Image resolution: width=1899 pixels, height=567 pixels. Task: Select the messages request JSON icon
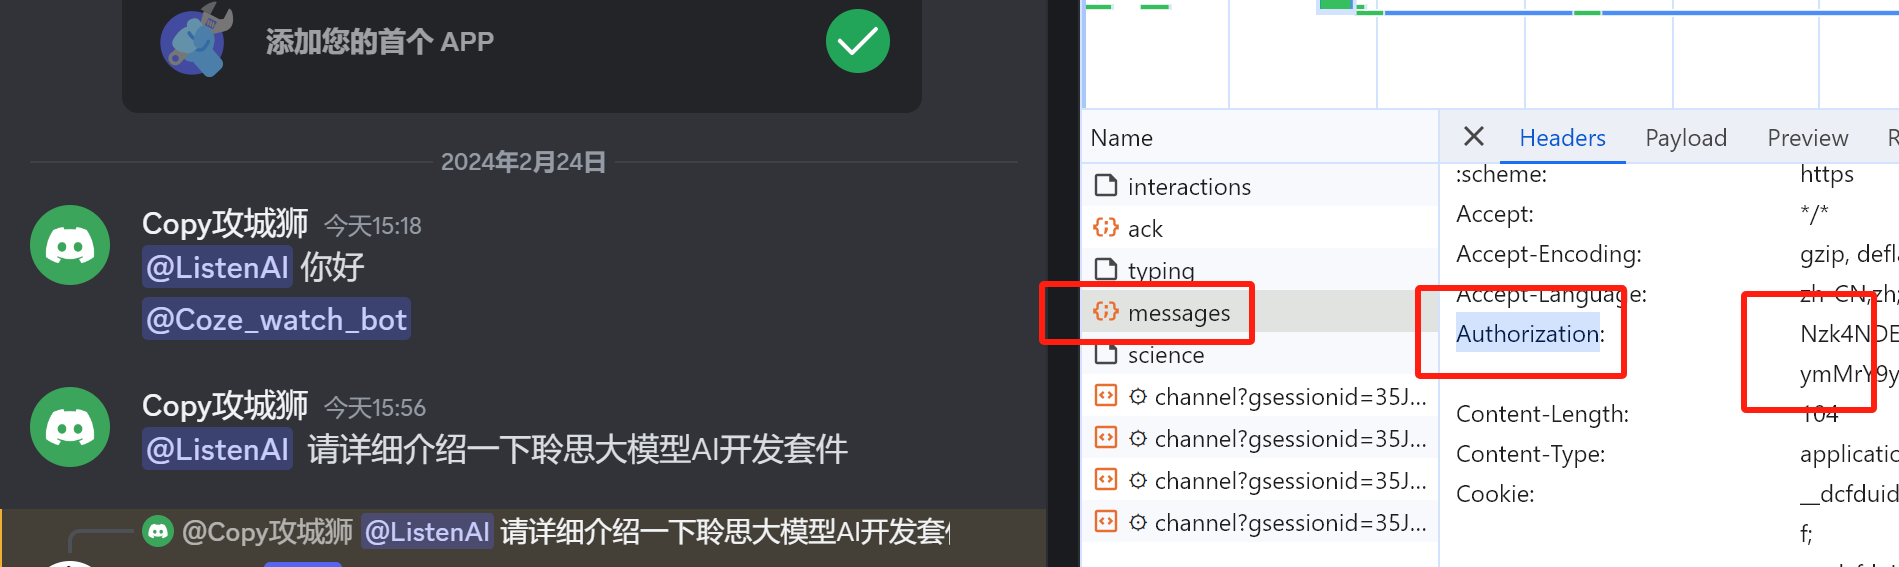tap(1106, 312)
